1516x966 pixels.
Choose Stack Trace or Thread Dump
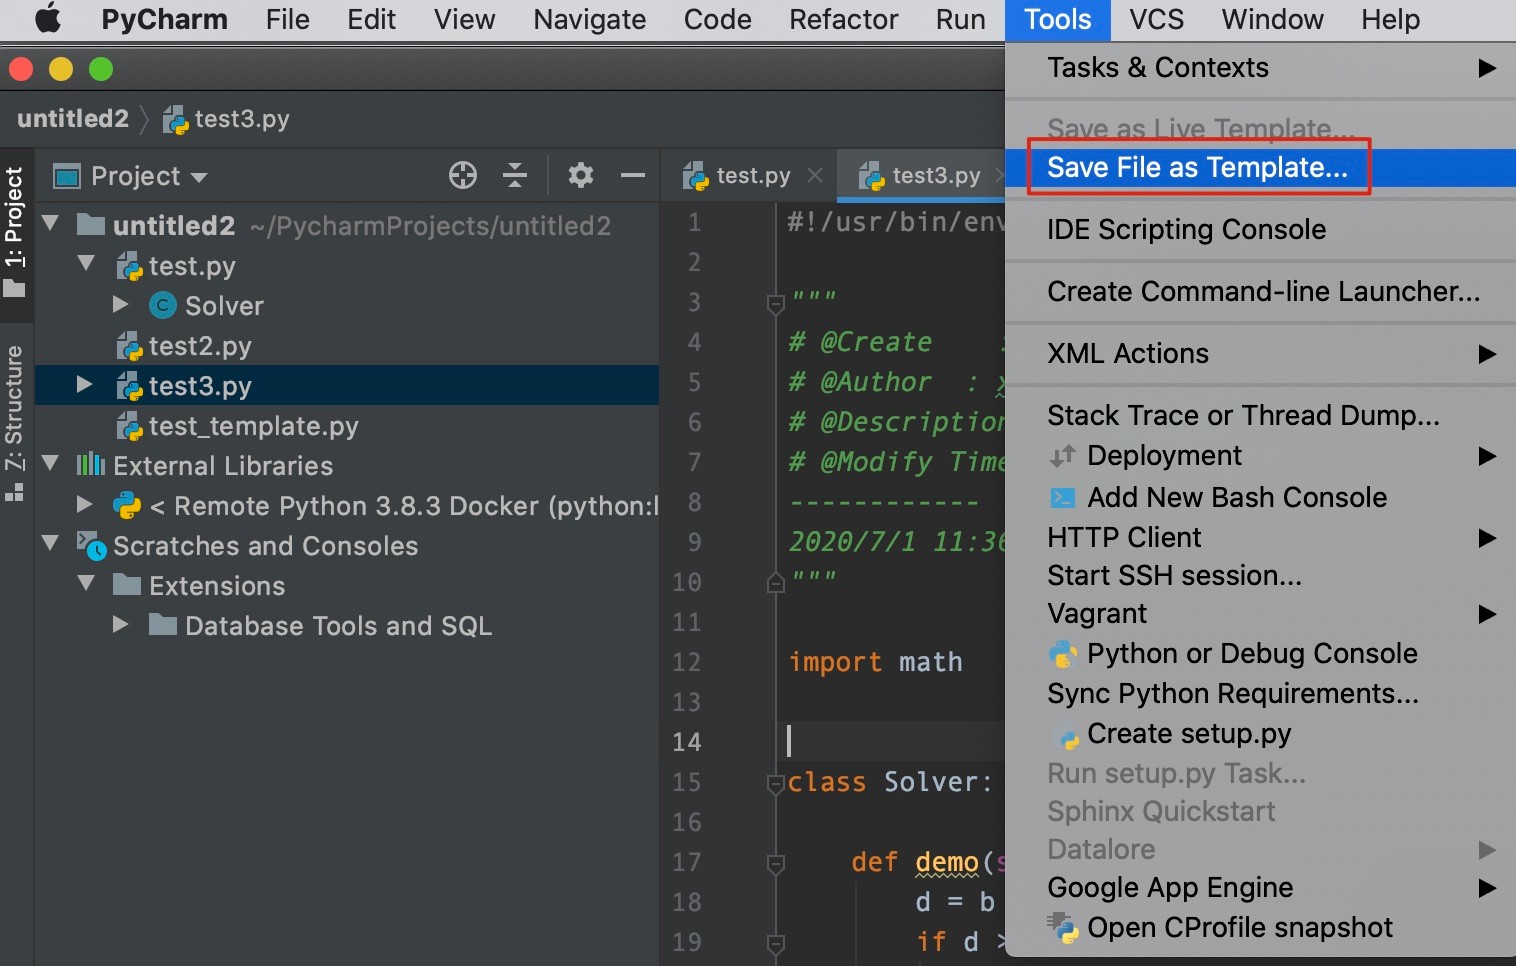point(1260,416)
